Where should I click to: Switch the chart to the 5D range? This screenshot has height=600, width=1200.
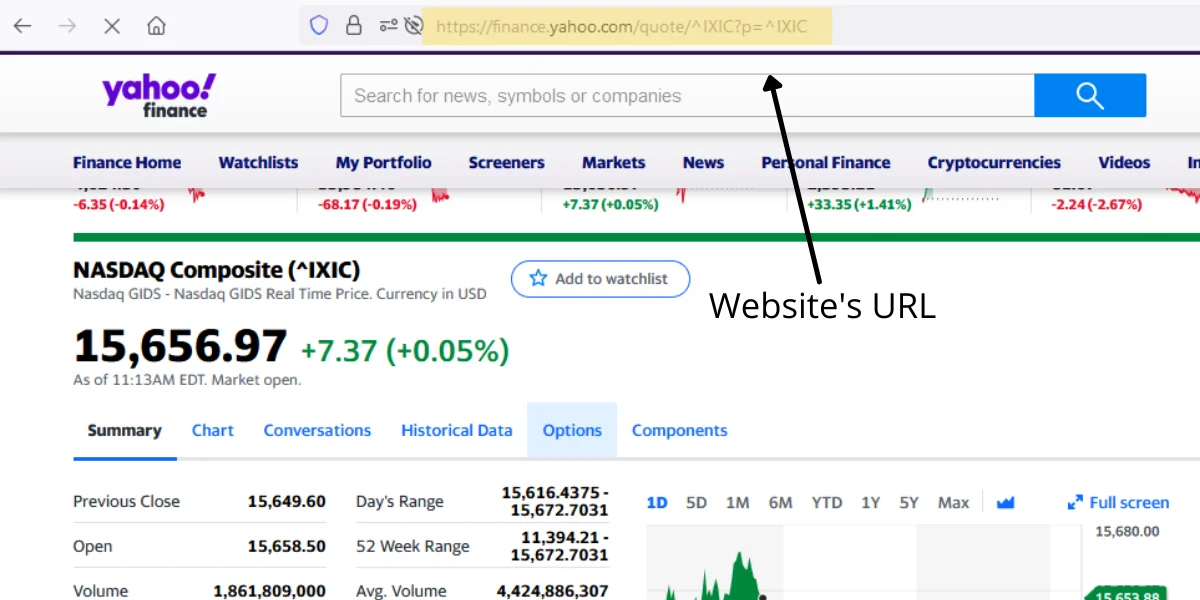point(696,503)
